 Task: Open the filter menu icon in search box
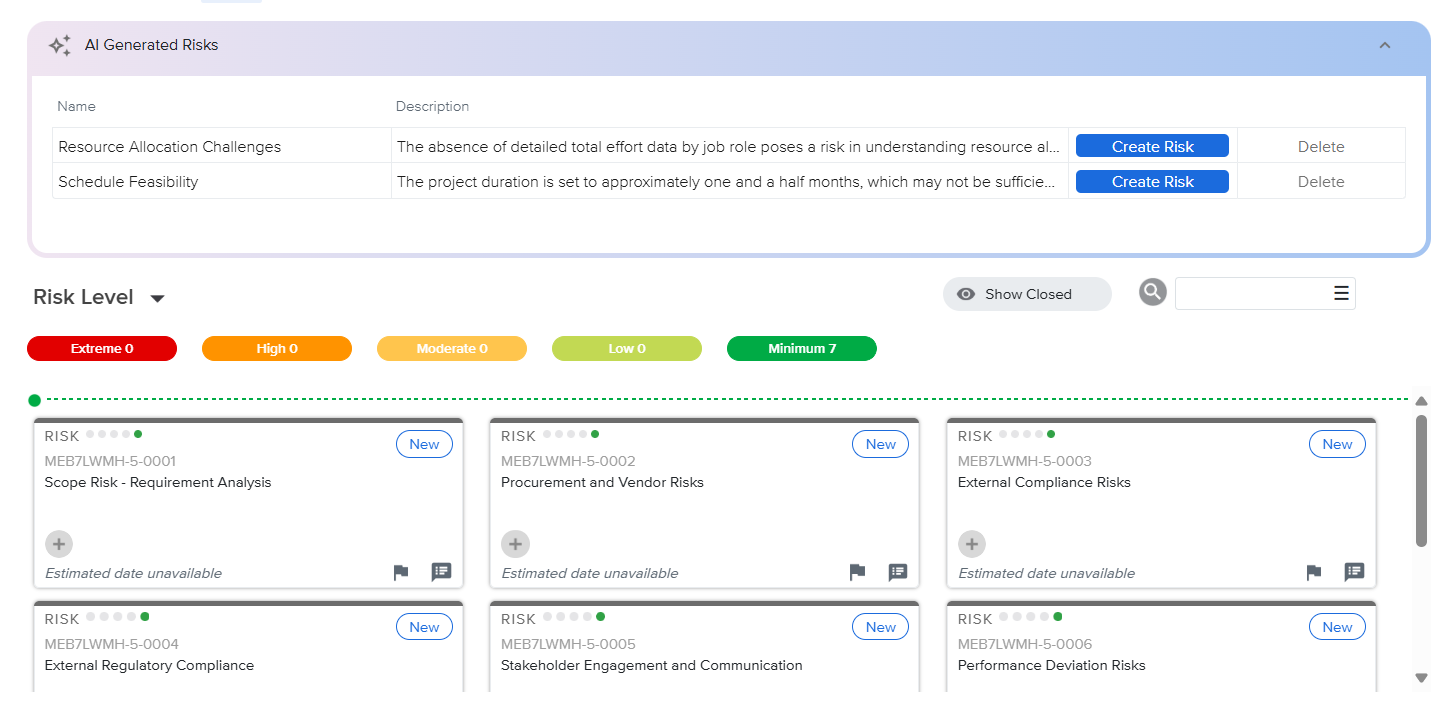1341,293
